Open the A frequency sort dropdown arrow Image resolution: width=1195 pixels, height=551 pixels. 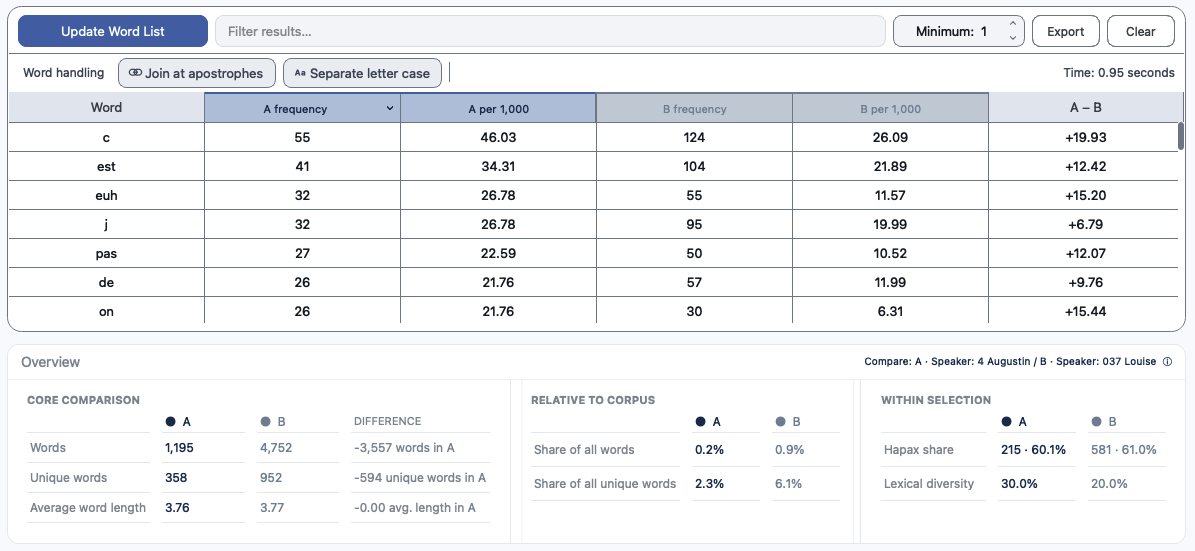tap(390, 108)
